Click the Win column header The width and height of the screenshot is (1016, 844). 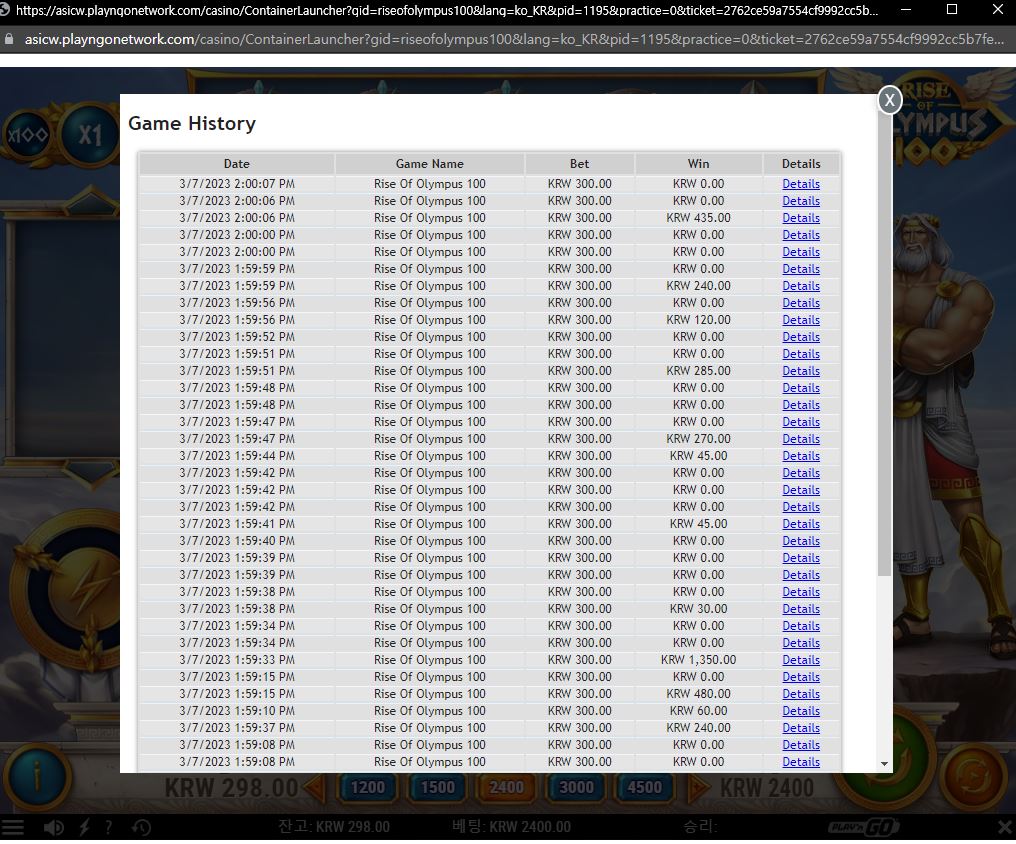[698, 164]
